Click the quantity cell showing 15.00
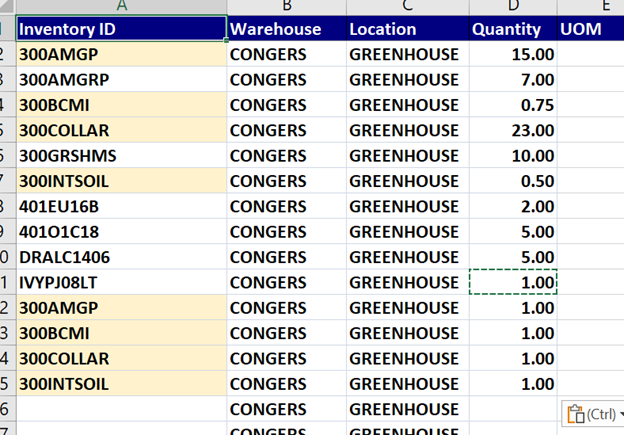The height and width of the screenshot is (435, 624). point(512,54)
